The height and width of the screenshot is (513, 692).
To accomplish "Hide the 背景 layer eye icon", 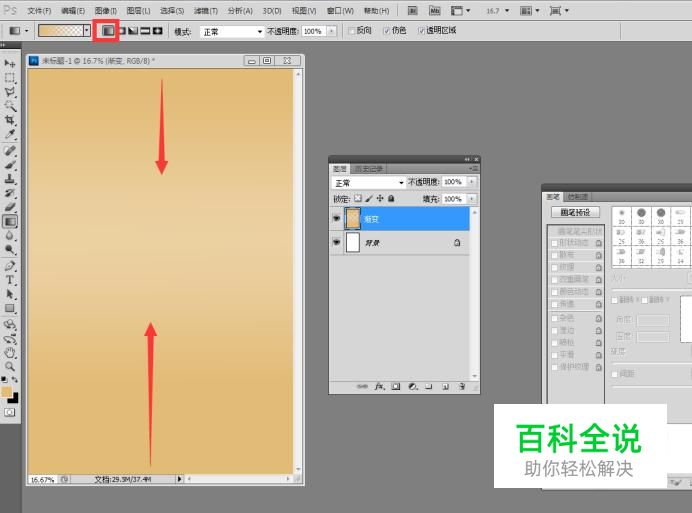I will (336, 242).
